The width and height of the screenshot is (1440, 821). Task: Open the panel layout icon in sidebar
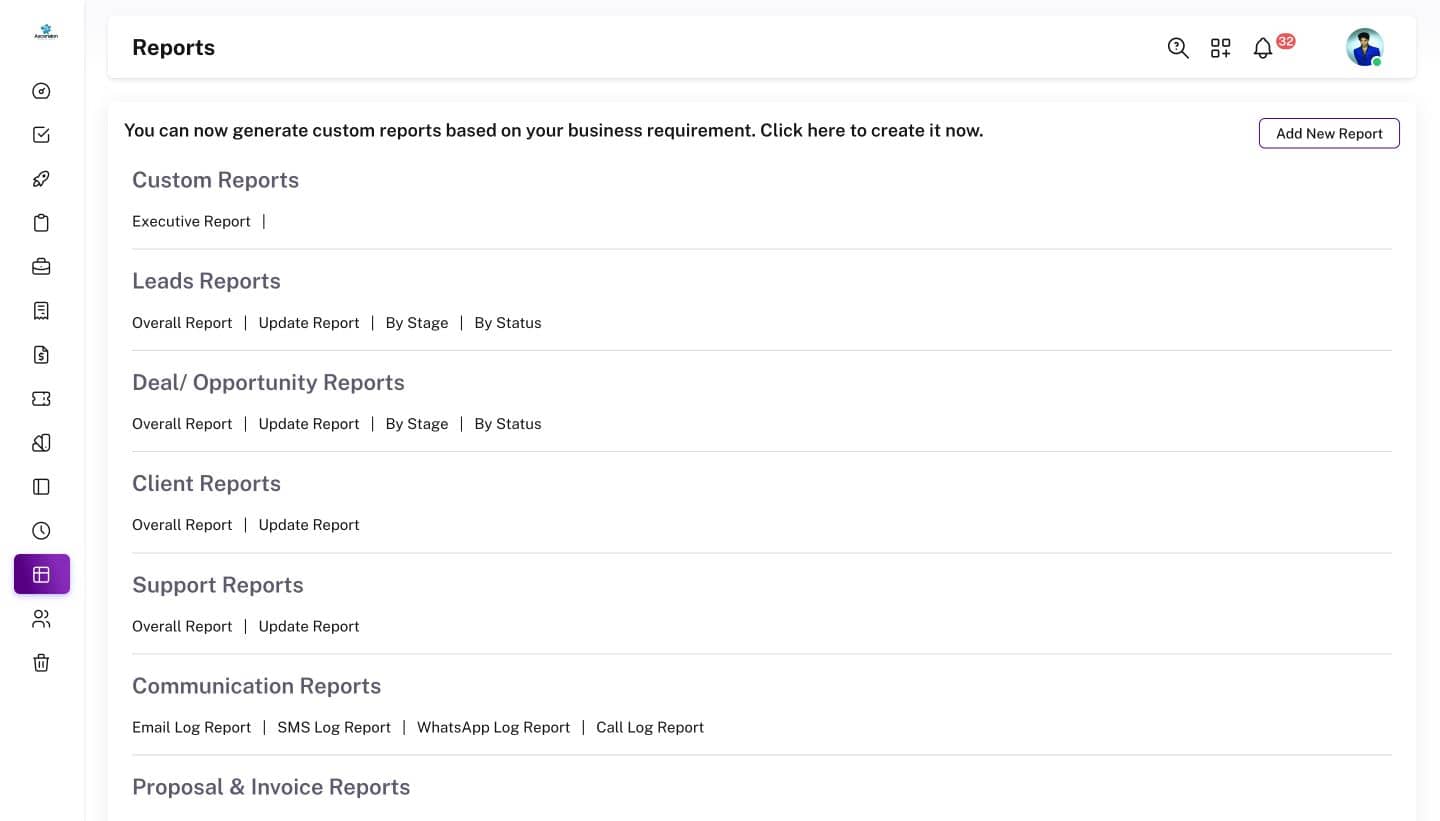[x=41, y=487]
